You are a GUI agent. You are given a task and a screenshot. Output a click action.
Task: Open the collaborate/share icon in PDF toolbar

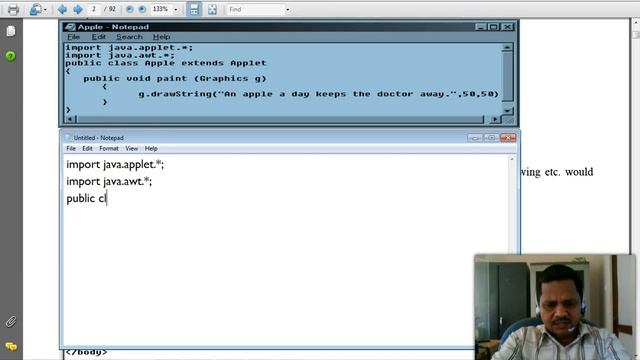click(36, 9)
